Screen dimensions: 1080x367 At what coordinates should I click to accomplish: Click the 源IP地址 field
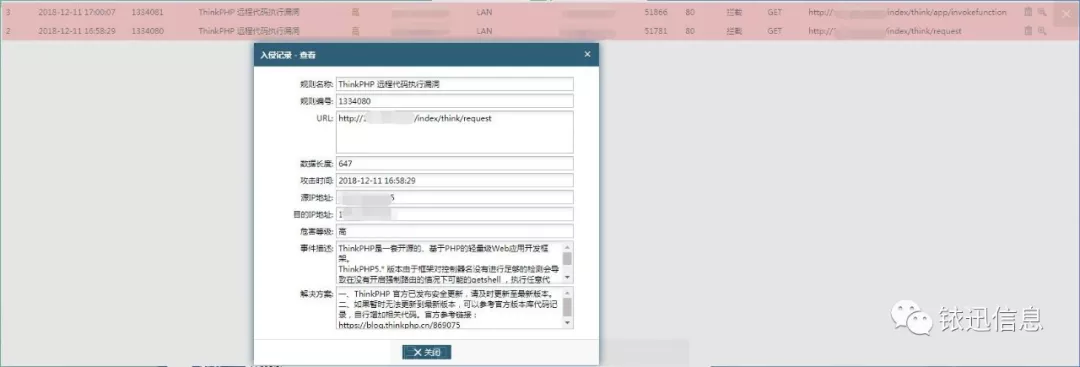pos(455,198)
